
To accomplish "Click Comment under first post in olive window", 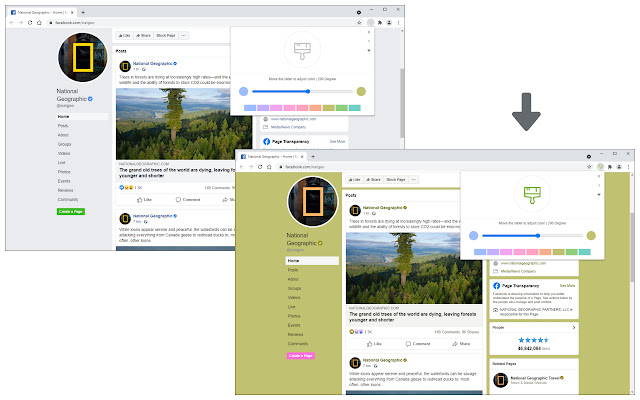I will click(418, 344).
